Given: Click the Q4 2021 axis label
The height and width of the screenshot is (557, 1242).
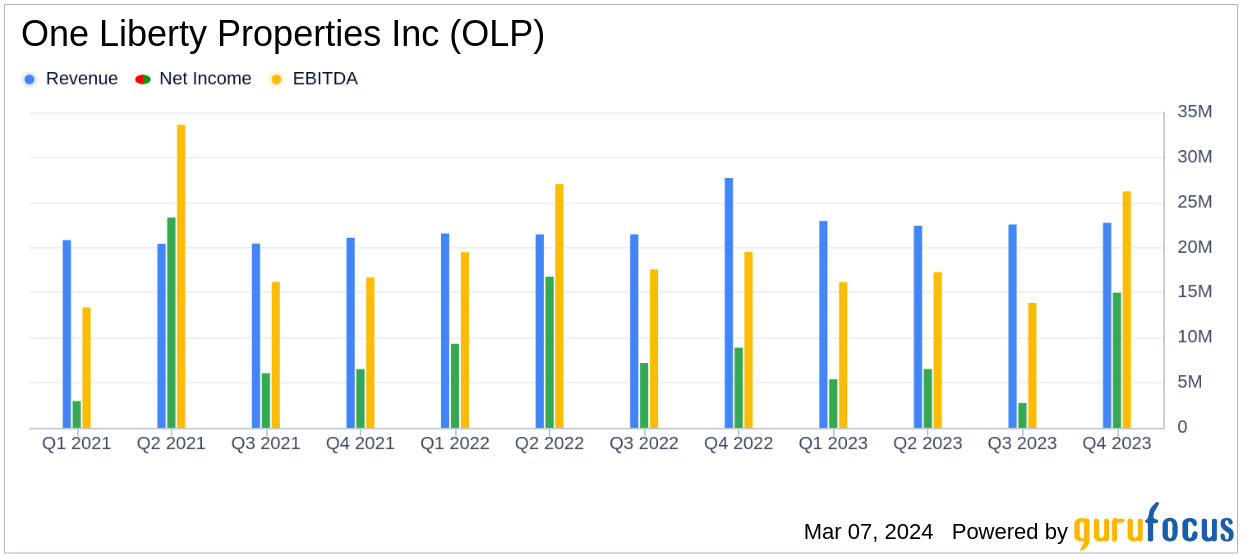Looking at the screenshot, I should tap(360, 443).
